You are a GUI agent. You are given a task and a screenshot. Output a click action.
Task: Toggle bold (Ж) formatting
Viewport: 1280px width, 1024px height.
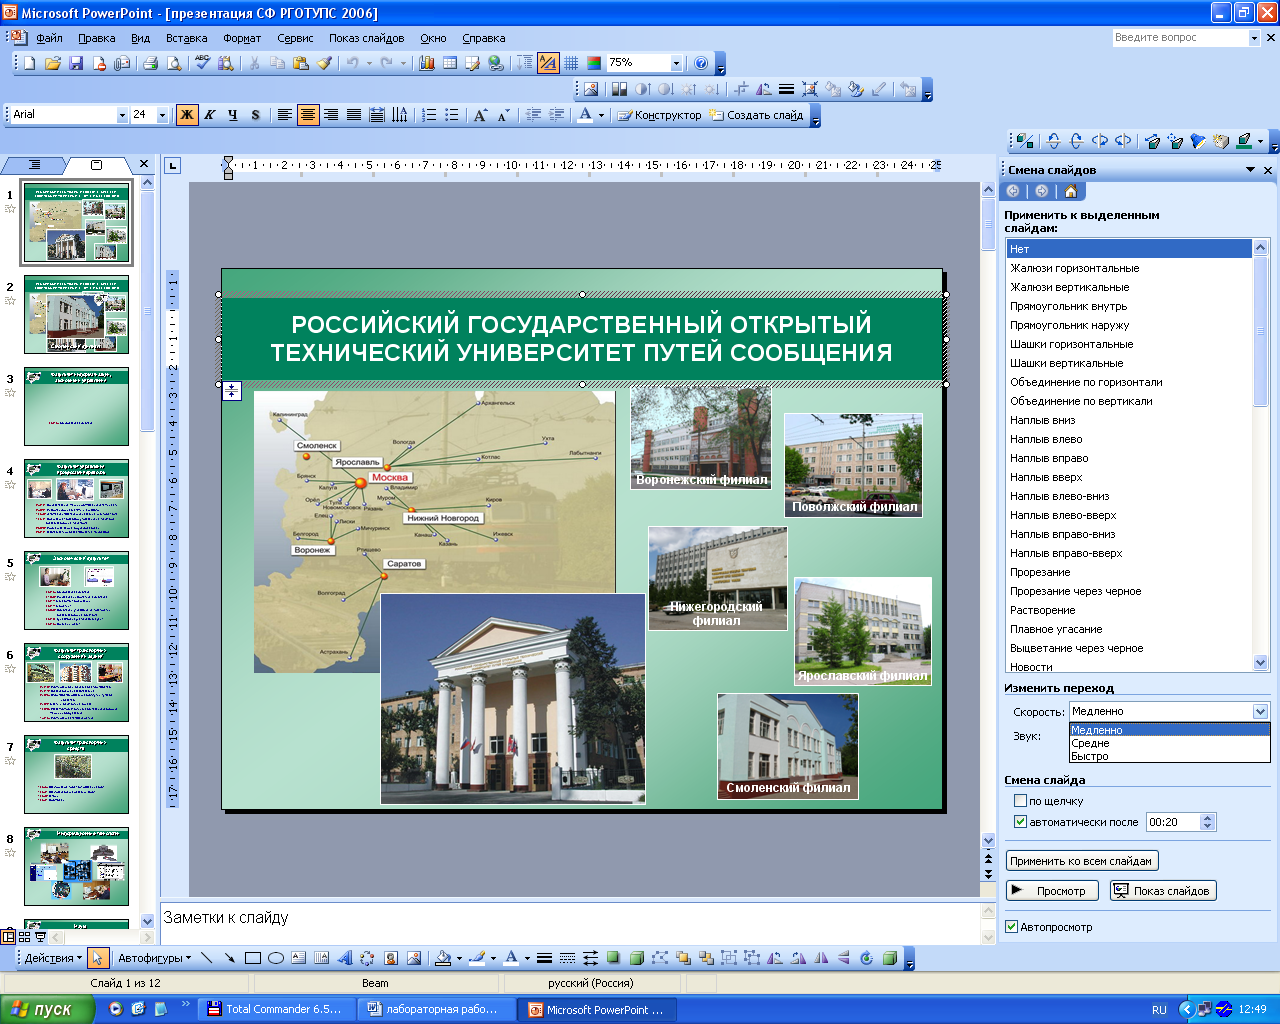pyautogui.click(x=187, y=115)
